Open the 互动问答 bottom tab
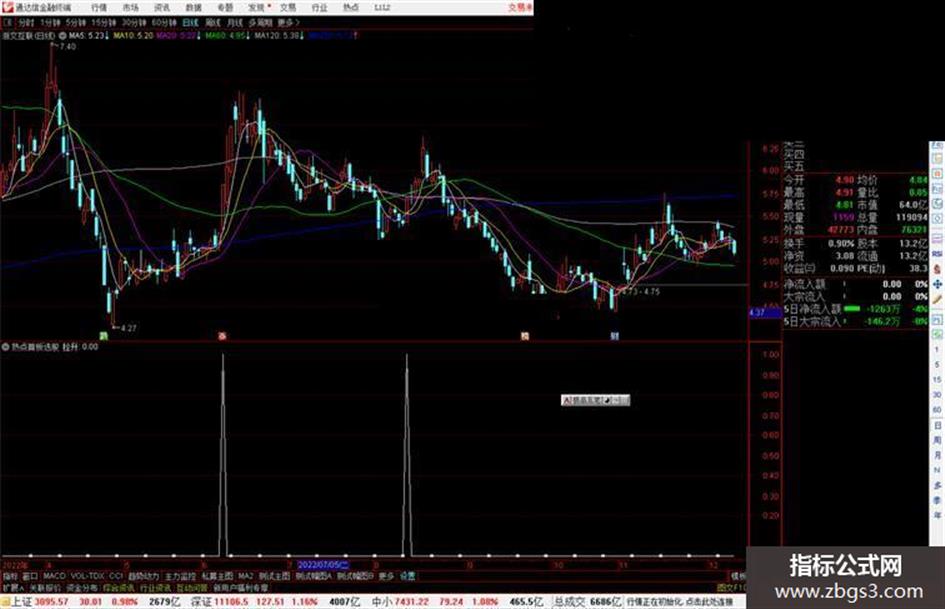Screen dimensions: 945x609 (x=192, y=587)
